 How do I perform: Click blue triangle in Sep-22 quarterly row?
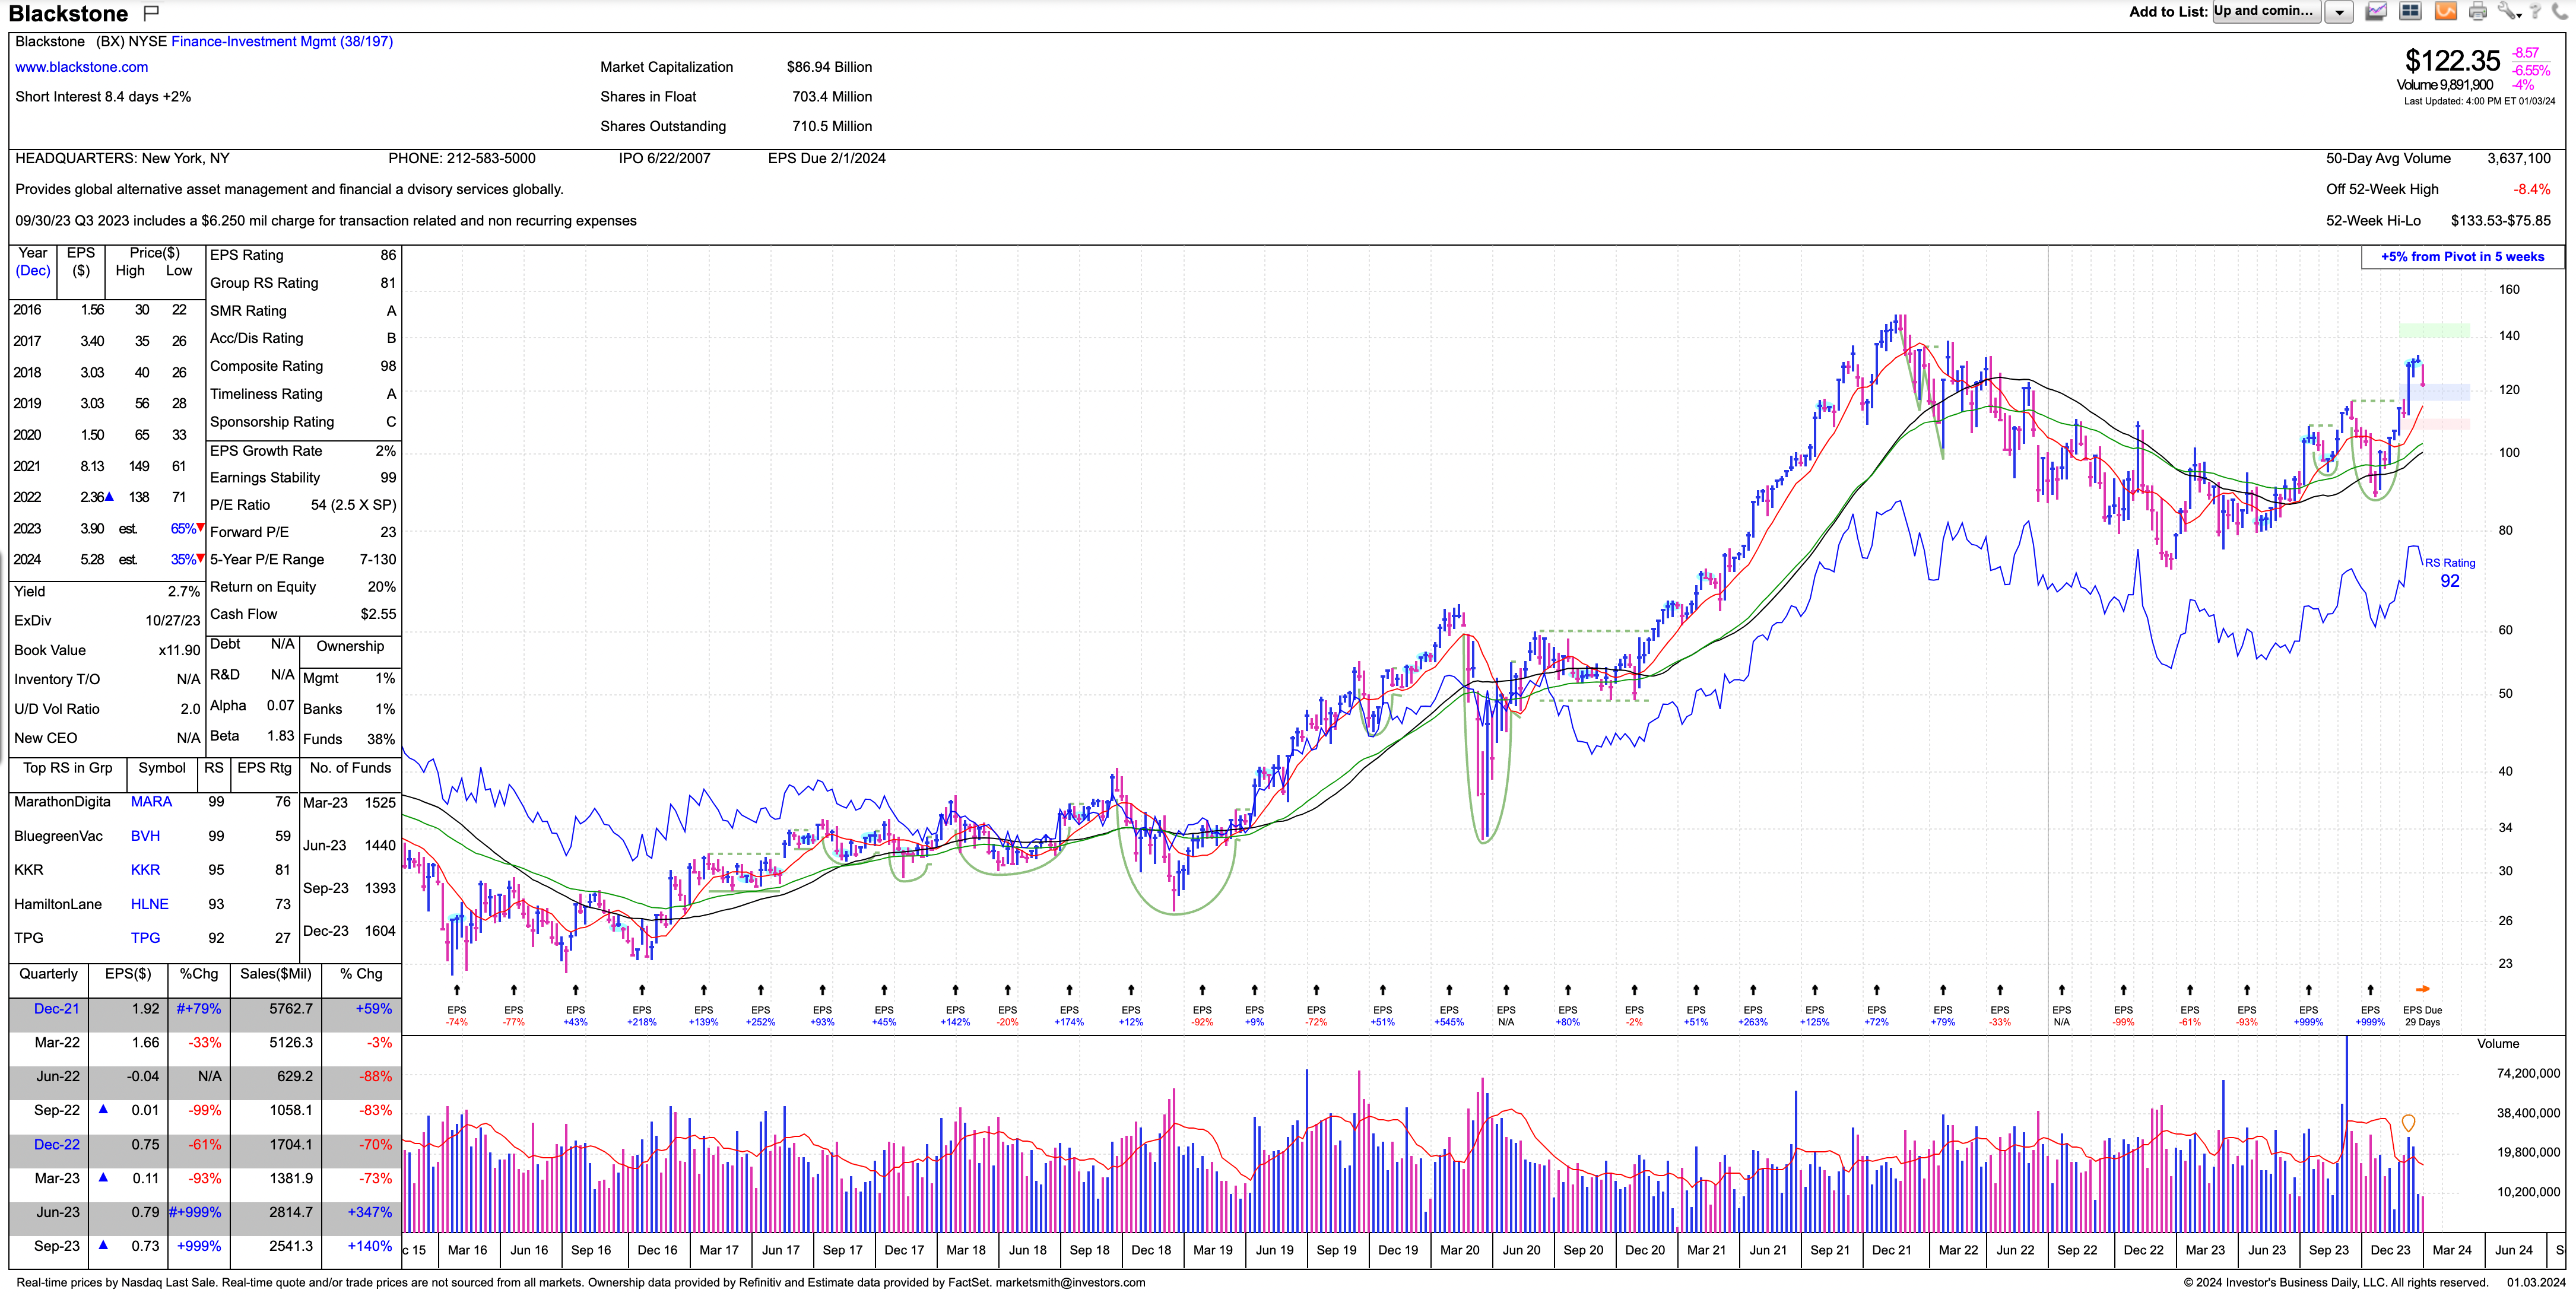(x=103, y=1109)
